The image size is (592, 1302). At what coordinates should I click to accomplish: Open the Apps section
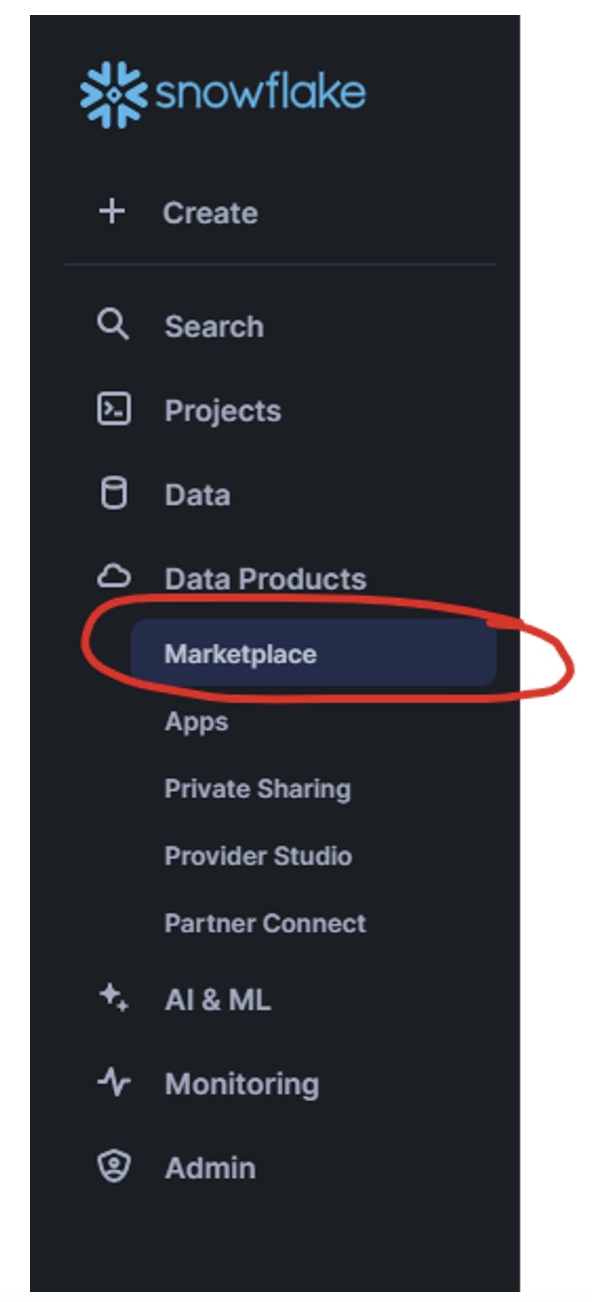coord(195,721)
